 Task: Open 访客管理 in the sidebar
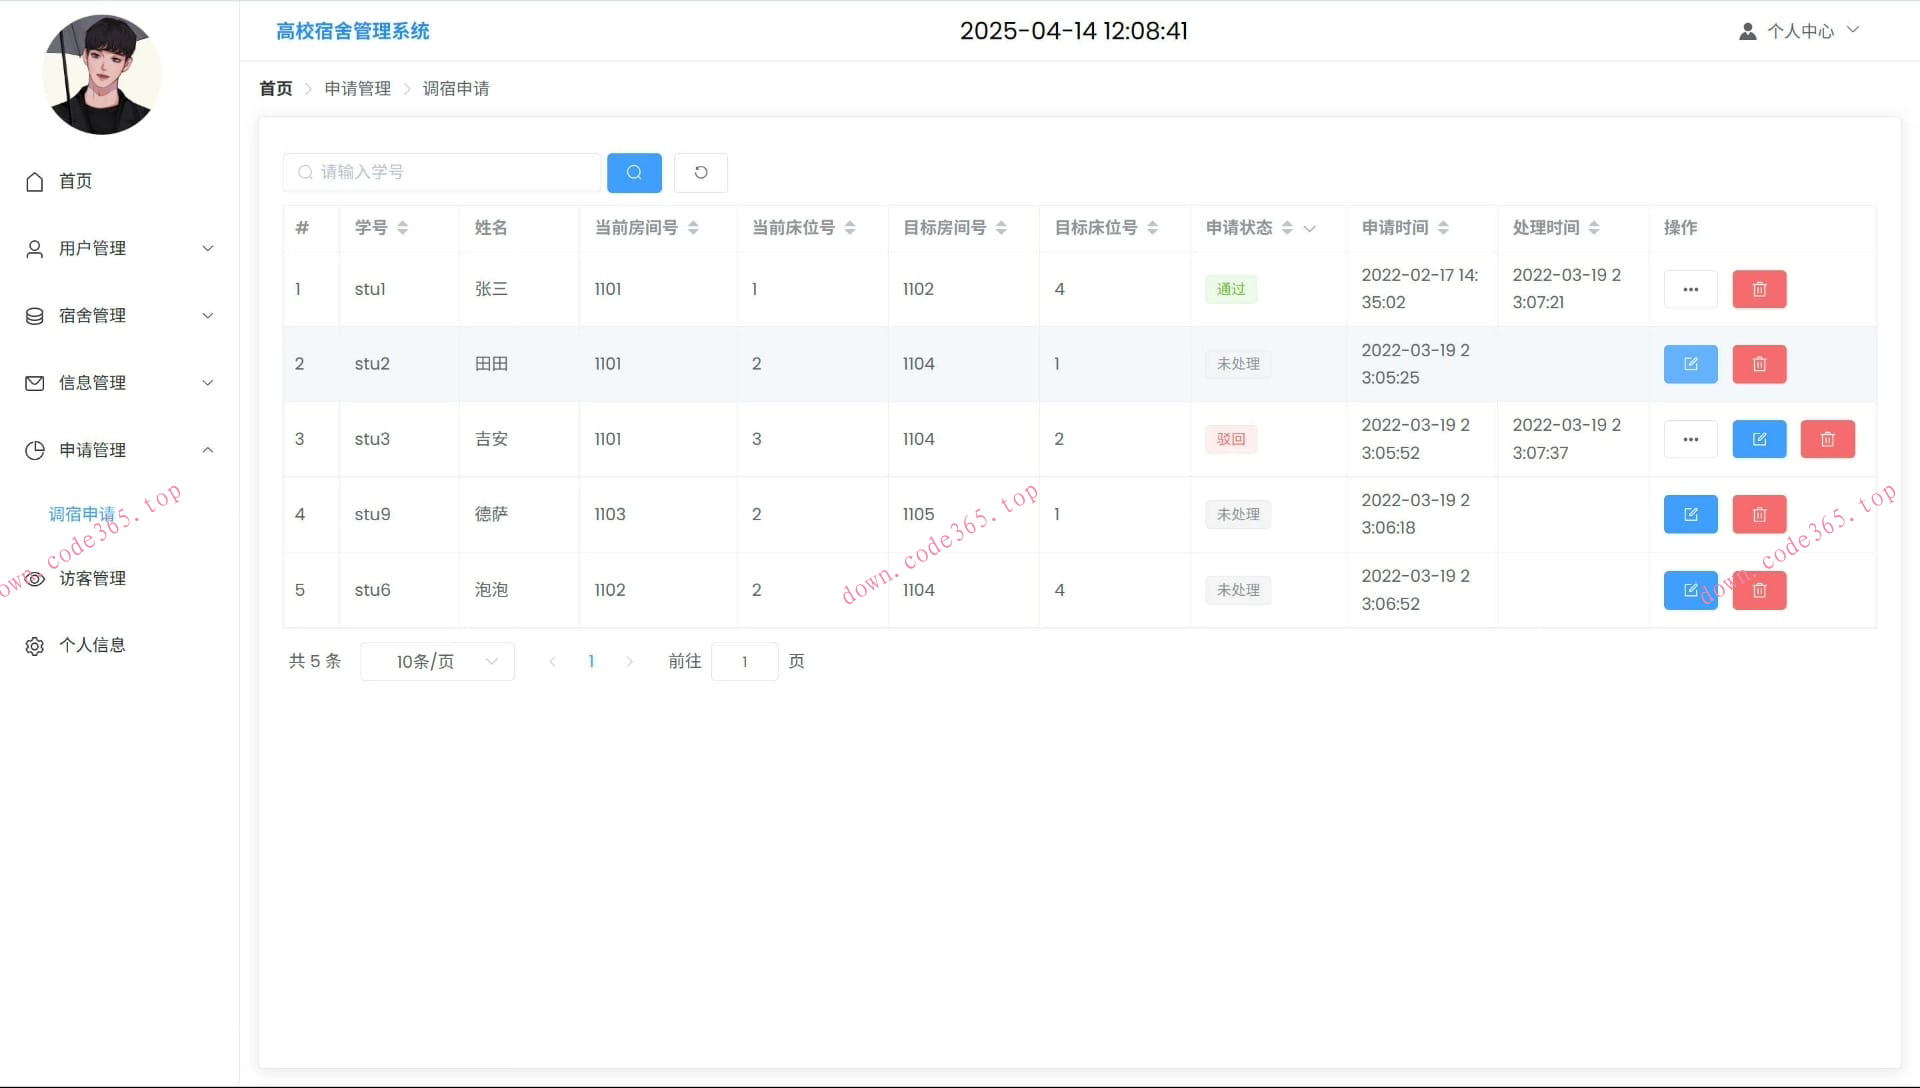[92, 578]
